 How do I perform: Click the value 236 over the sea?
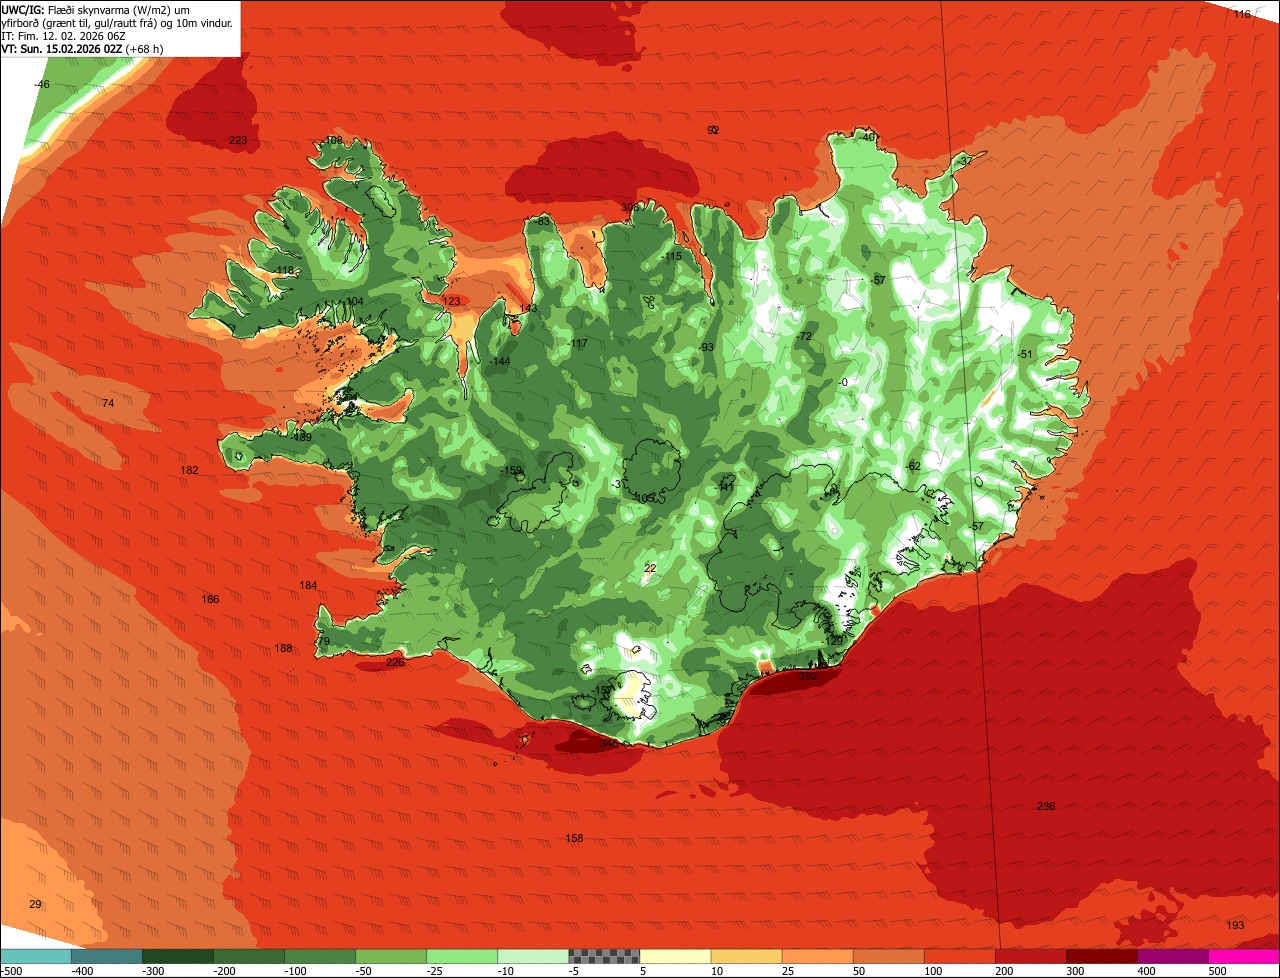[1046, 806]
